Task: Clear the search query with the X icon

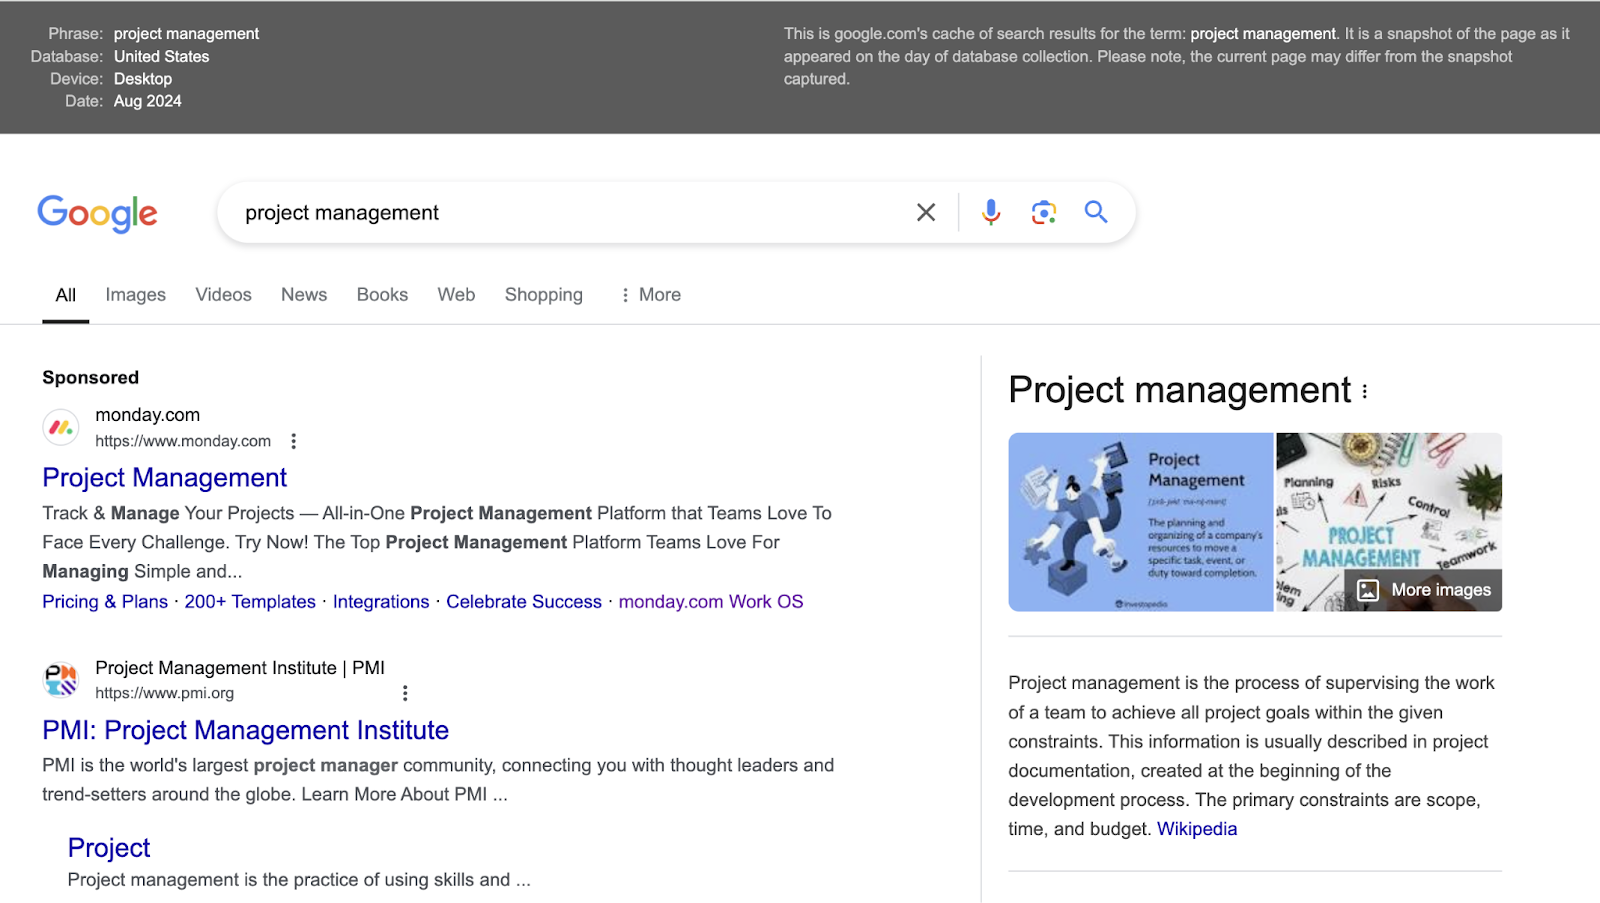Action: [x=925, y=212]
